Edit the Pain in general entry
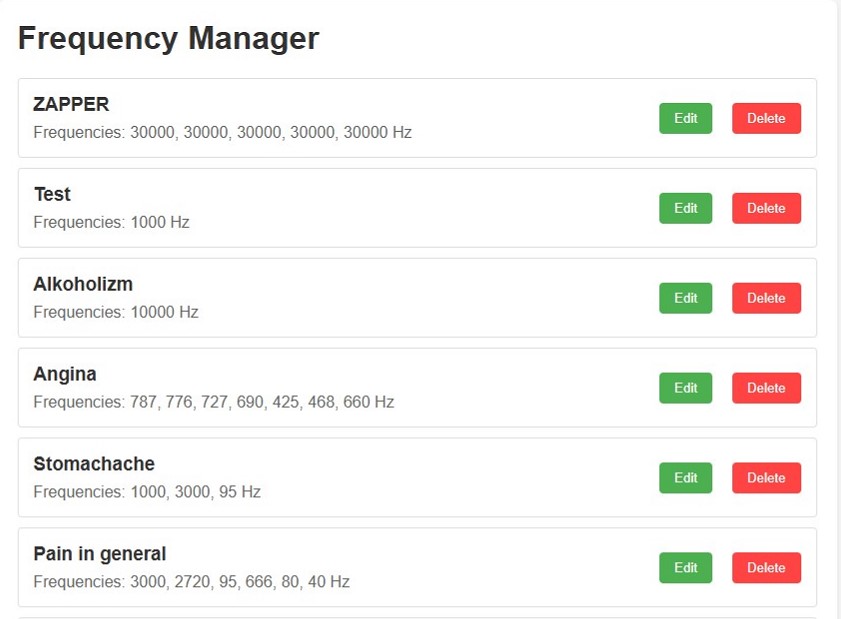The height and width of the screenshot is (619, 841). tap(685, 568)
